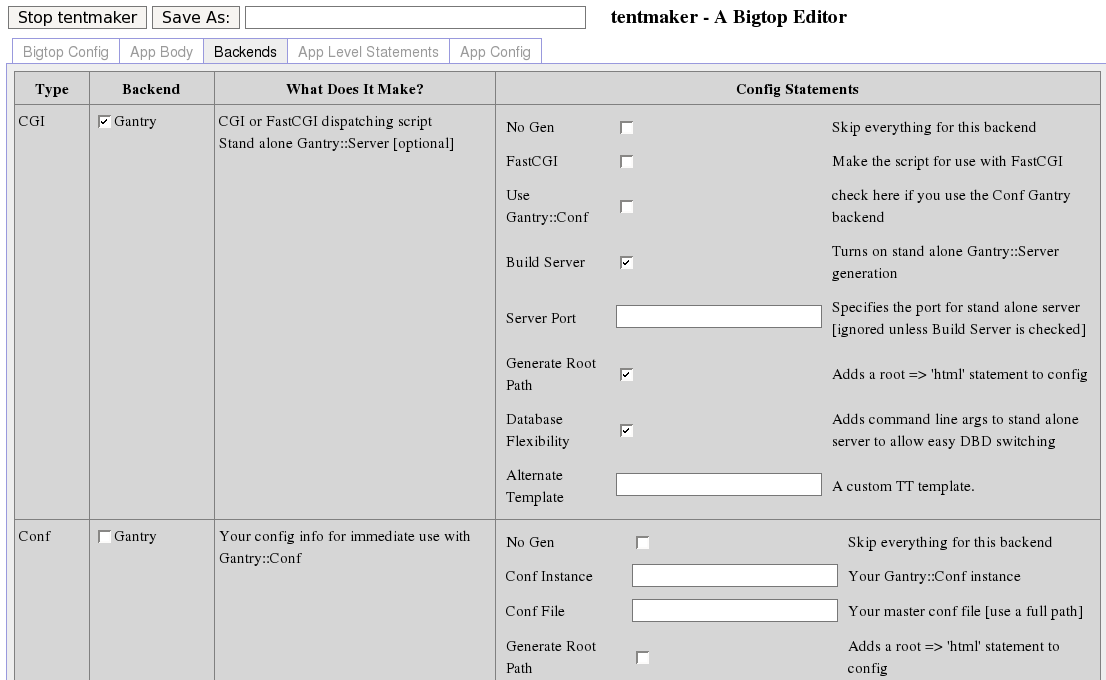Screen dimensions: 1106x680
Task: Click the Save As button
Action: tap(196, 18)
